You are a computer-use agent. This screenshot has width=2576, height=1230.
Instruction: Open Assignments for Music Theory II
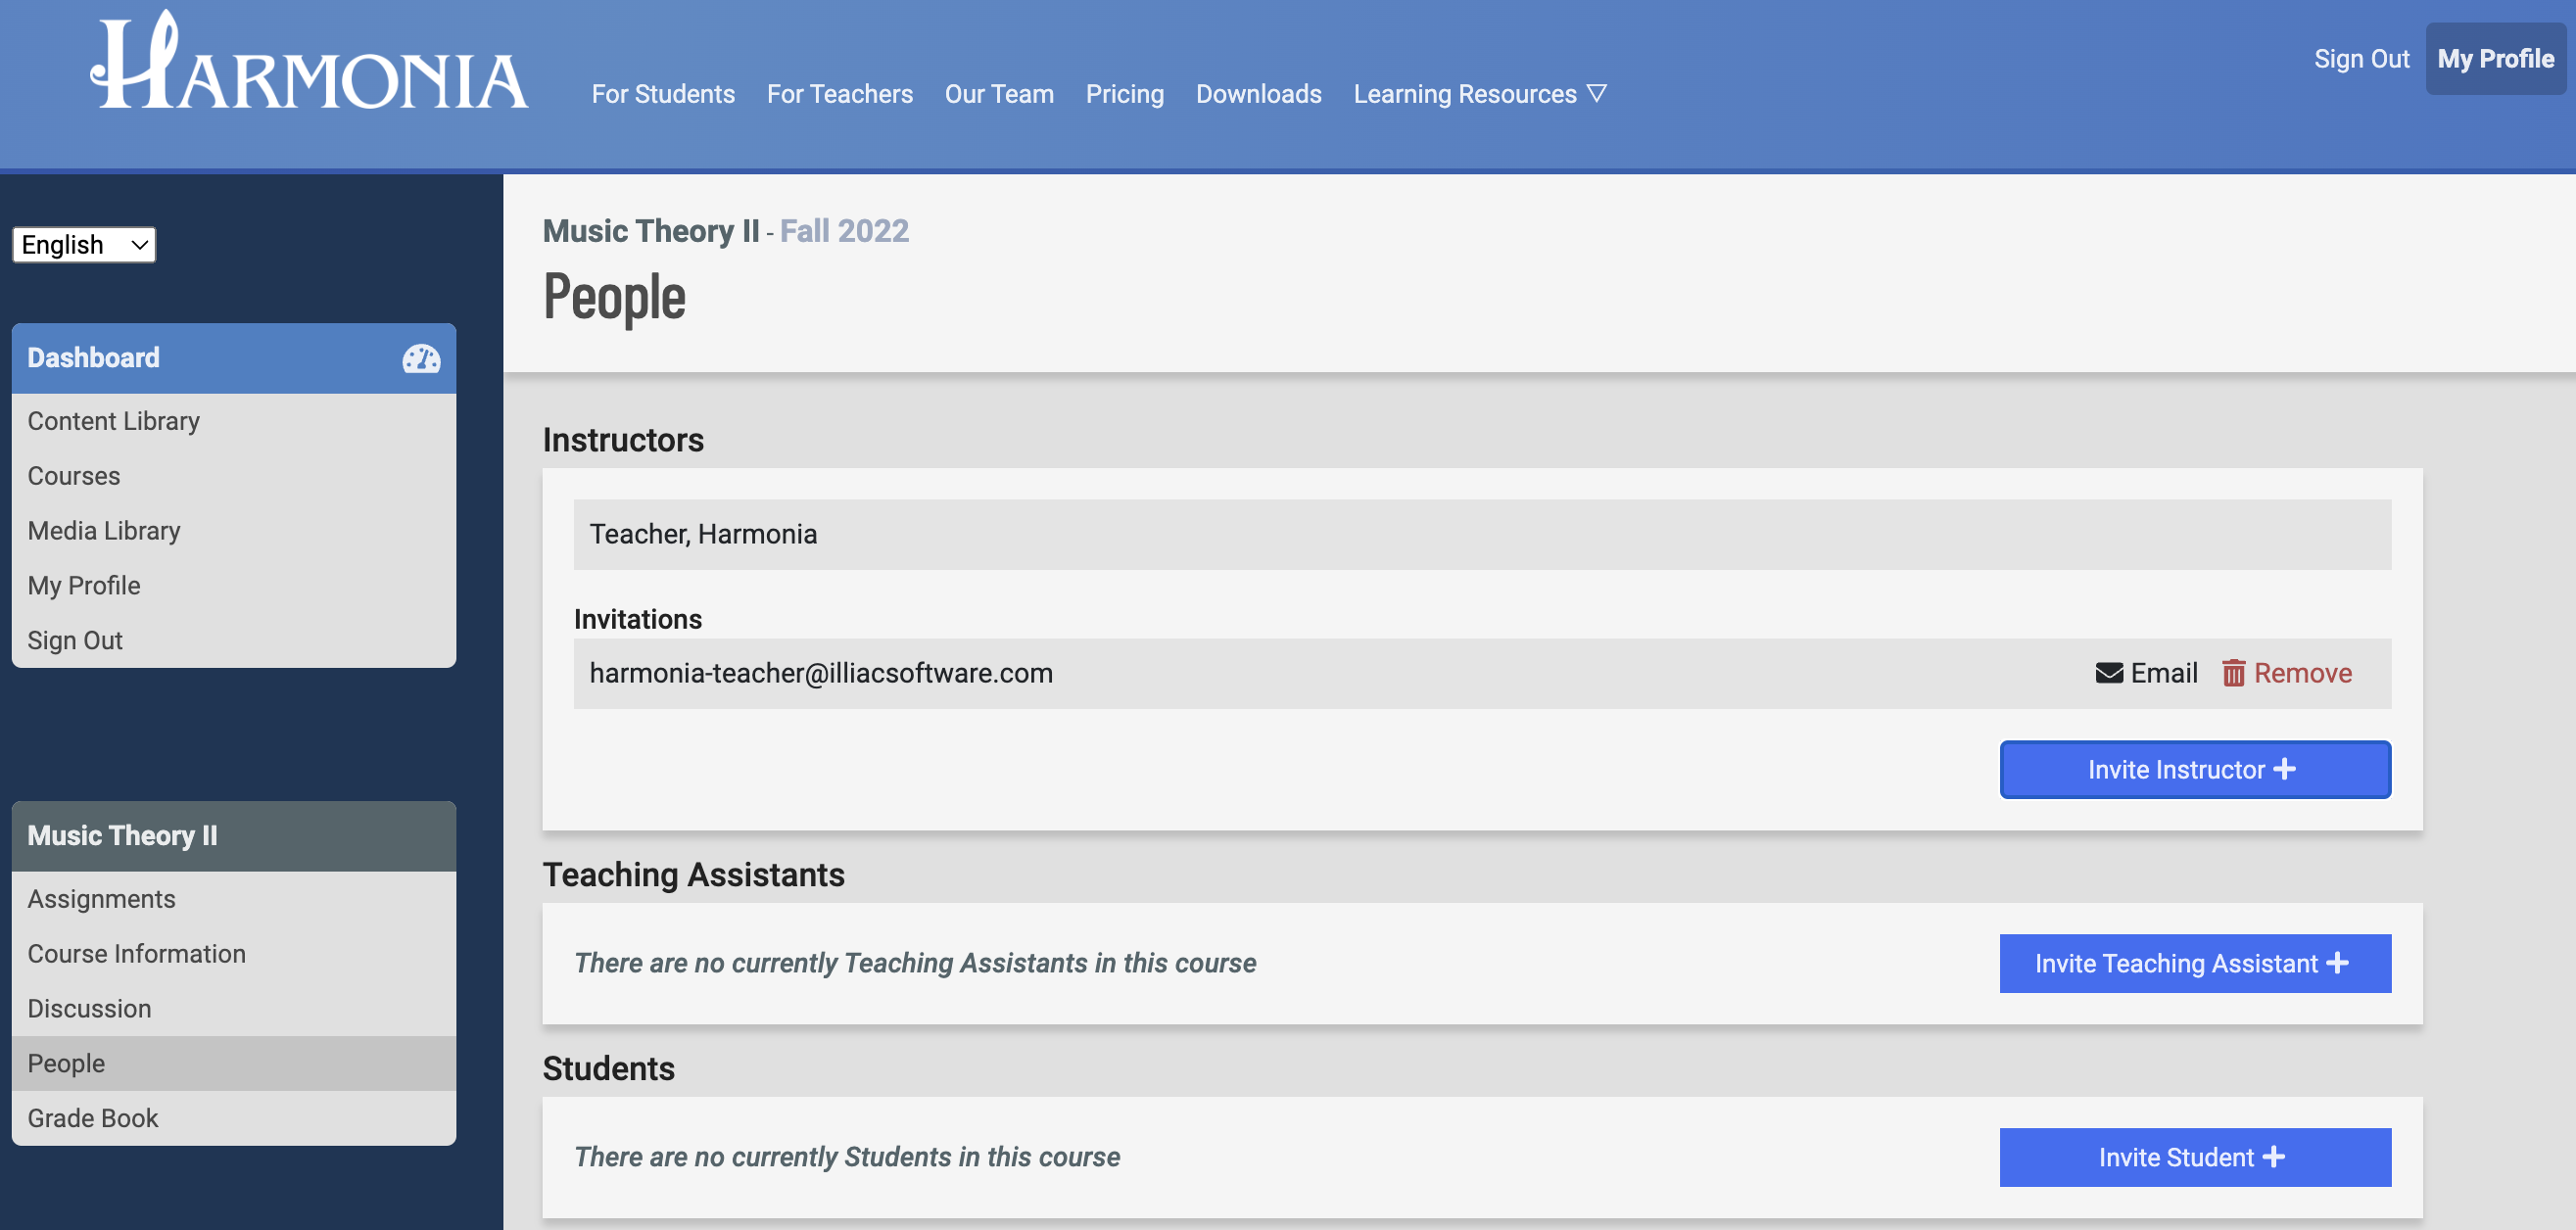(234, 899)
